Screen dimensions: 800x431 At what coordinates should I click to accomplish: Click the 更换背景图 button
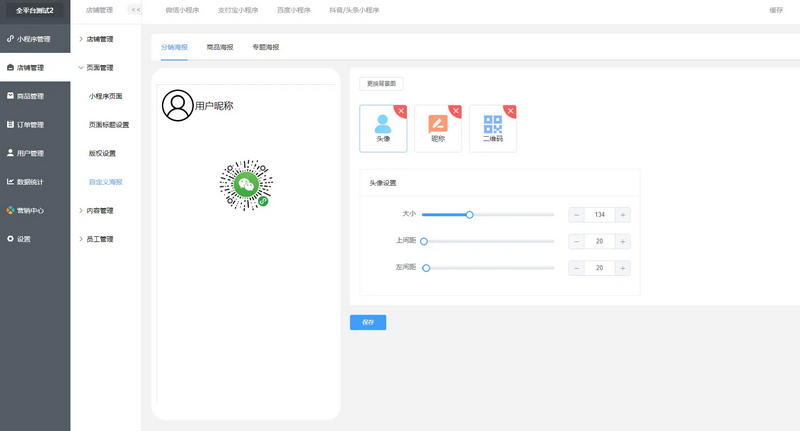click(381, 84)
